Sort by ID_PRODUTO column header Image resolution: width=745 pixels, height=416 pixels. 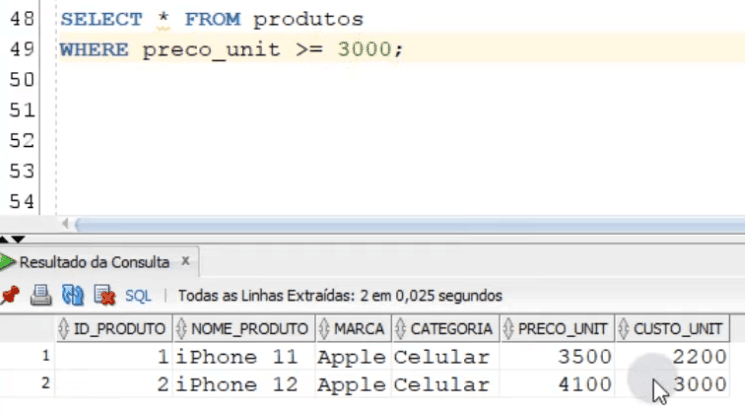[114, 329]
